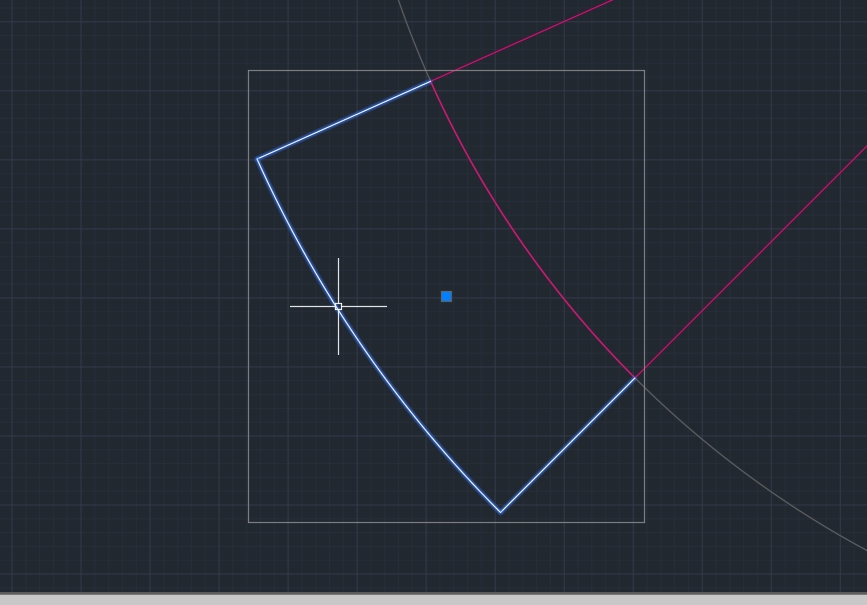Click the right corner where magenta lines intersect

pyautogui.click(x=635, y=377)
